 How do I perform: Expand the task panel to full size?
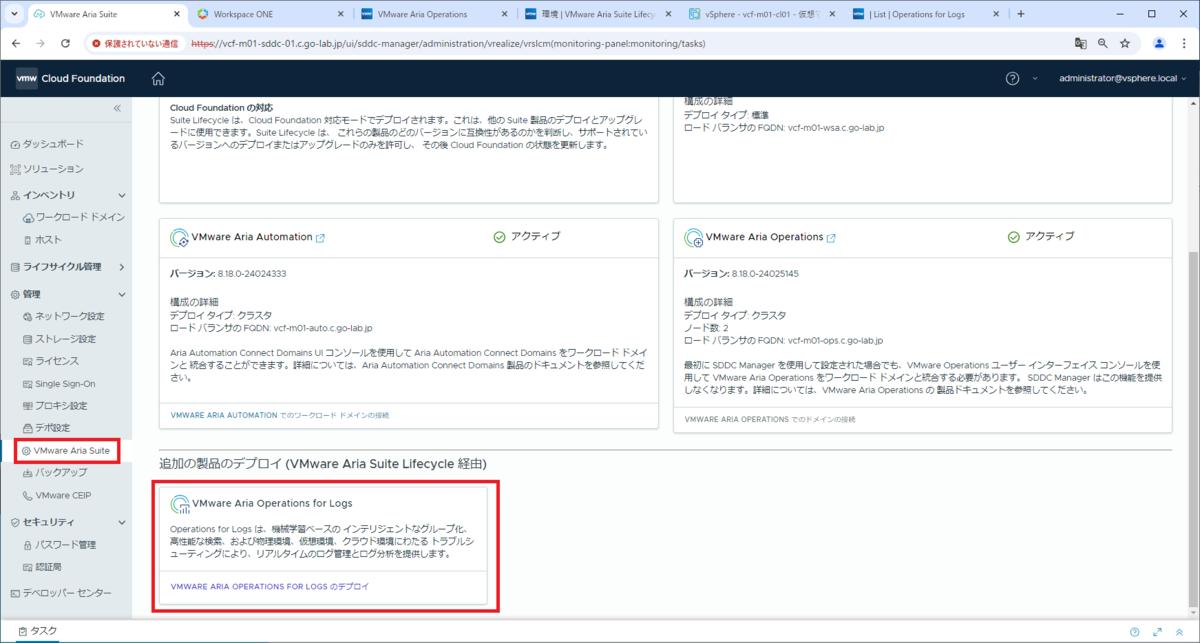tap(1157, 631)
